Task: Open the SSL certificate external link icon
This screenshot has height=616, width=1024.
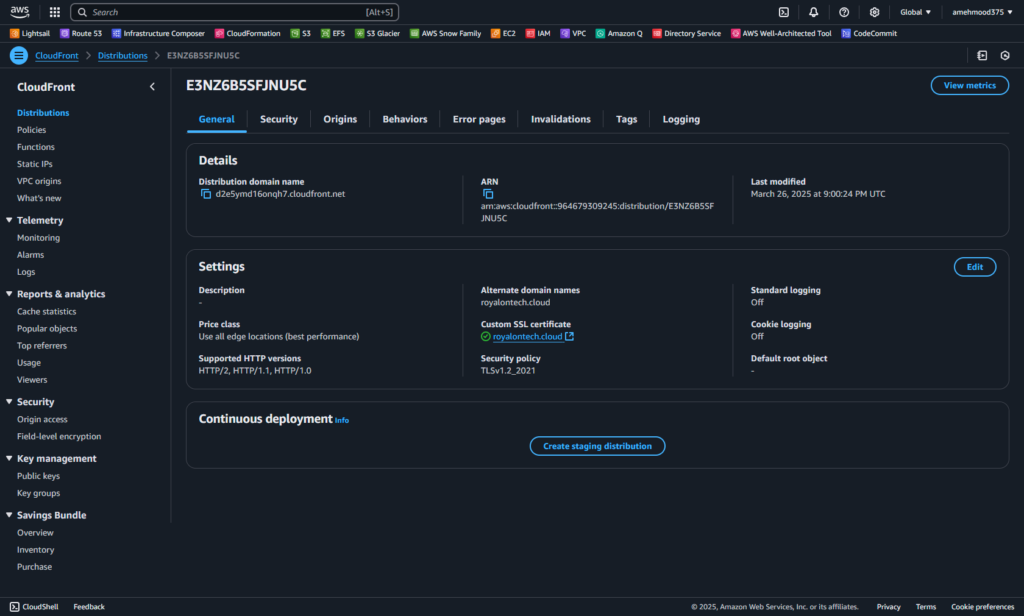Action: [x=569, y=336]
